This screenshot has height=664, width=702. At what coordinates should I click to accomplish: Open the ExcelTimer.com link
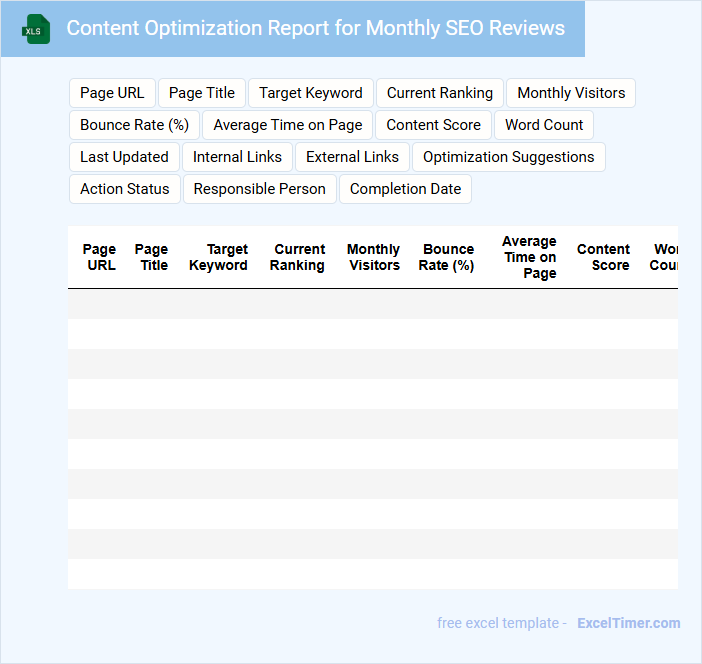[x=628, y=623]
